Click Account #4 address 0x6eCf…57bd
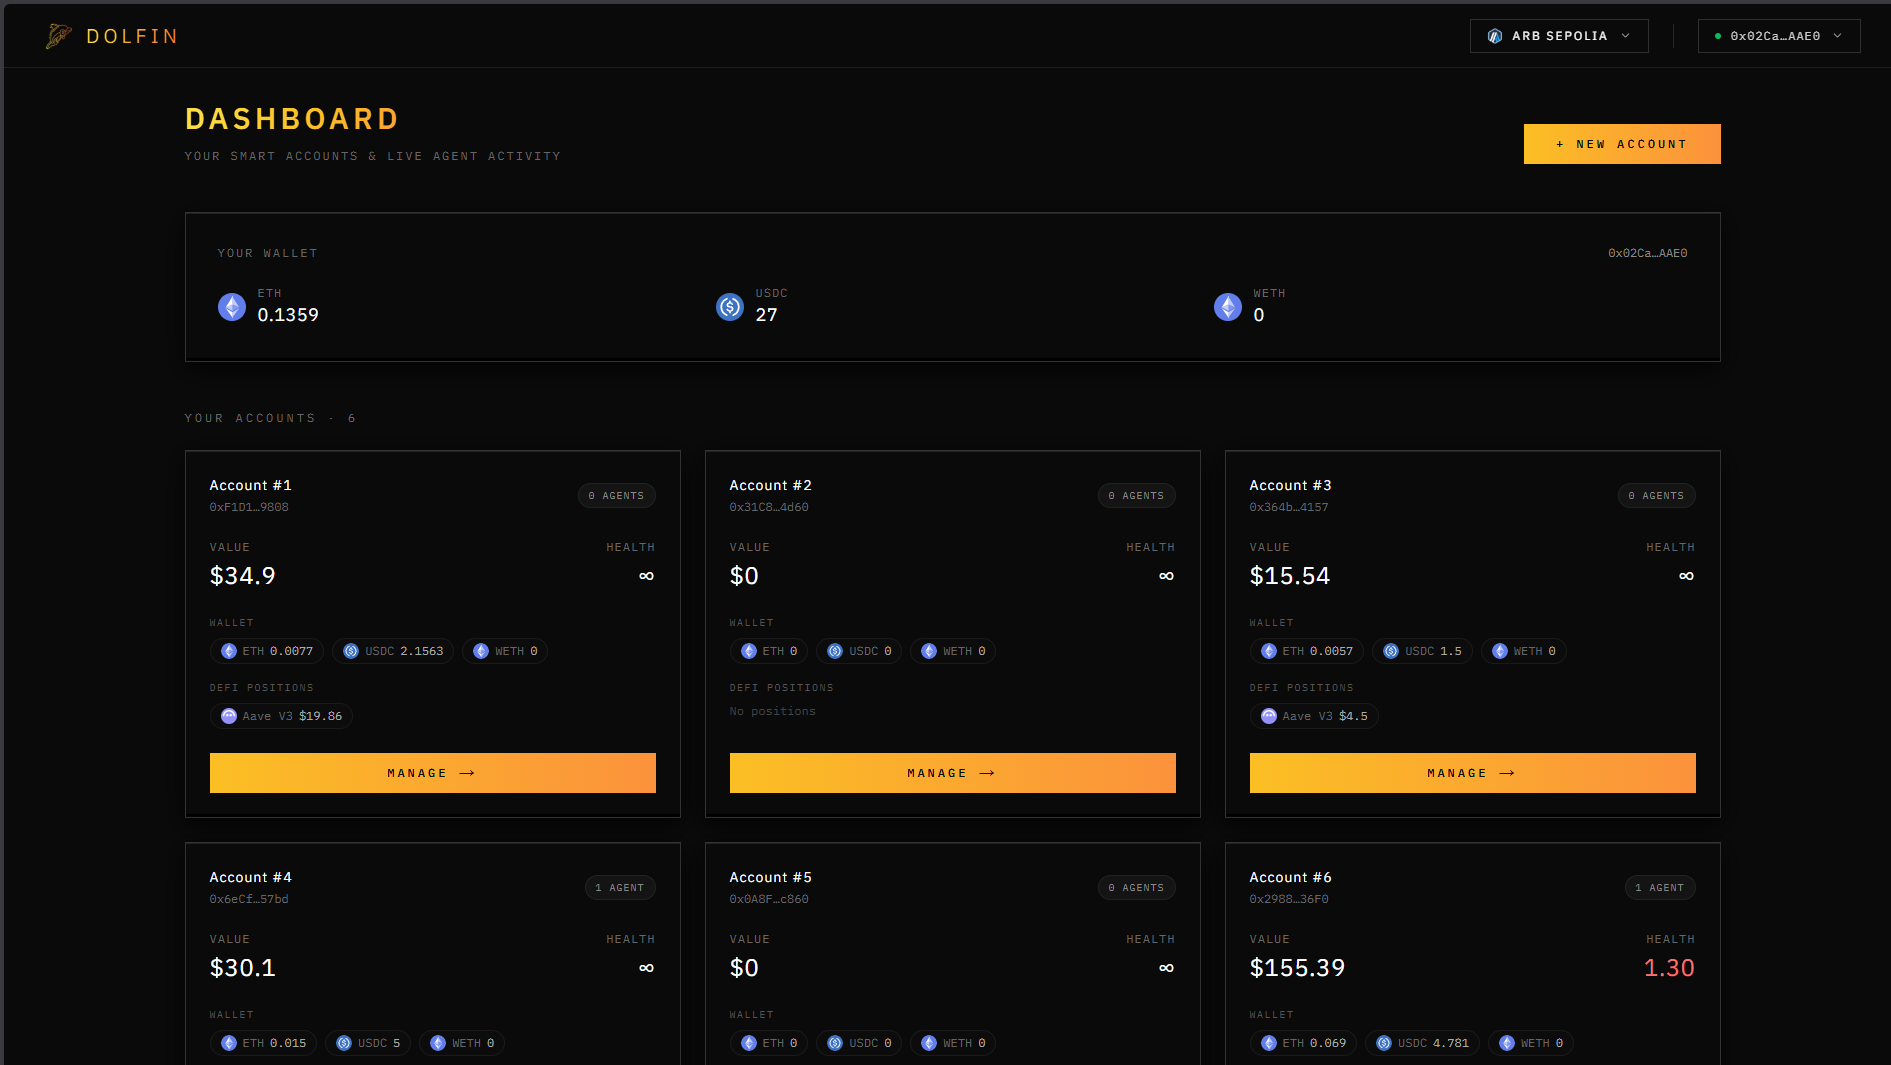 (x=249, y=899)
